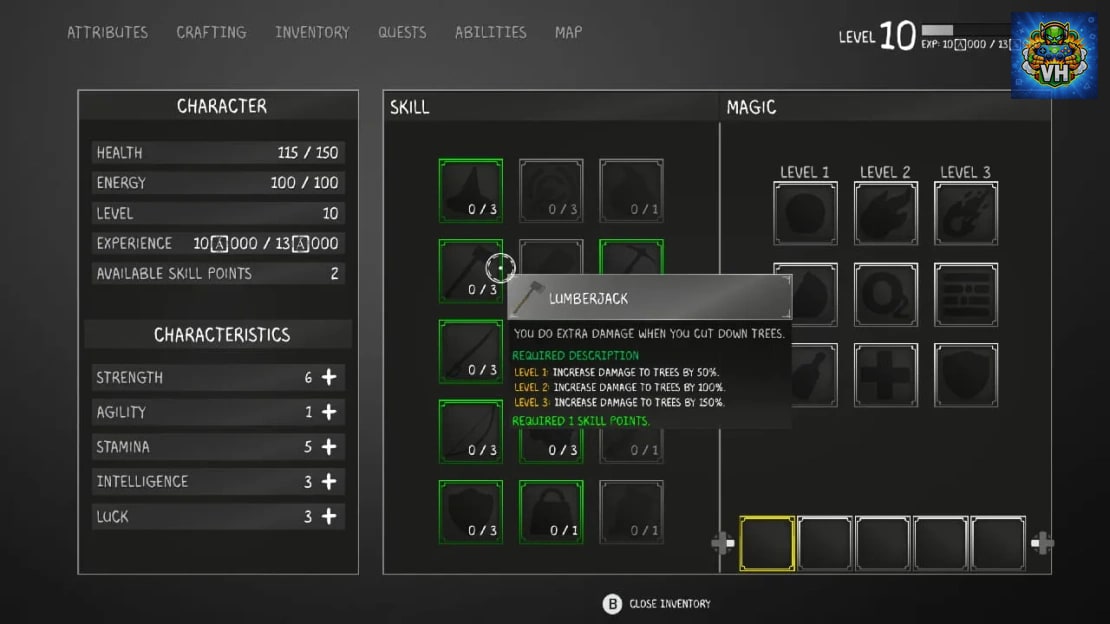
Task: Select the yellow highlighted hotbar slot
Action: pyautogui.click(x=767, y=543)
